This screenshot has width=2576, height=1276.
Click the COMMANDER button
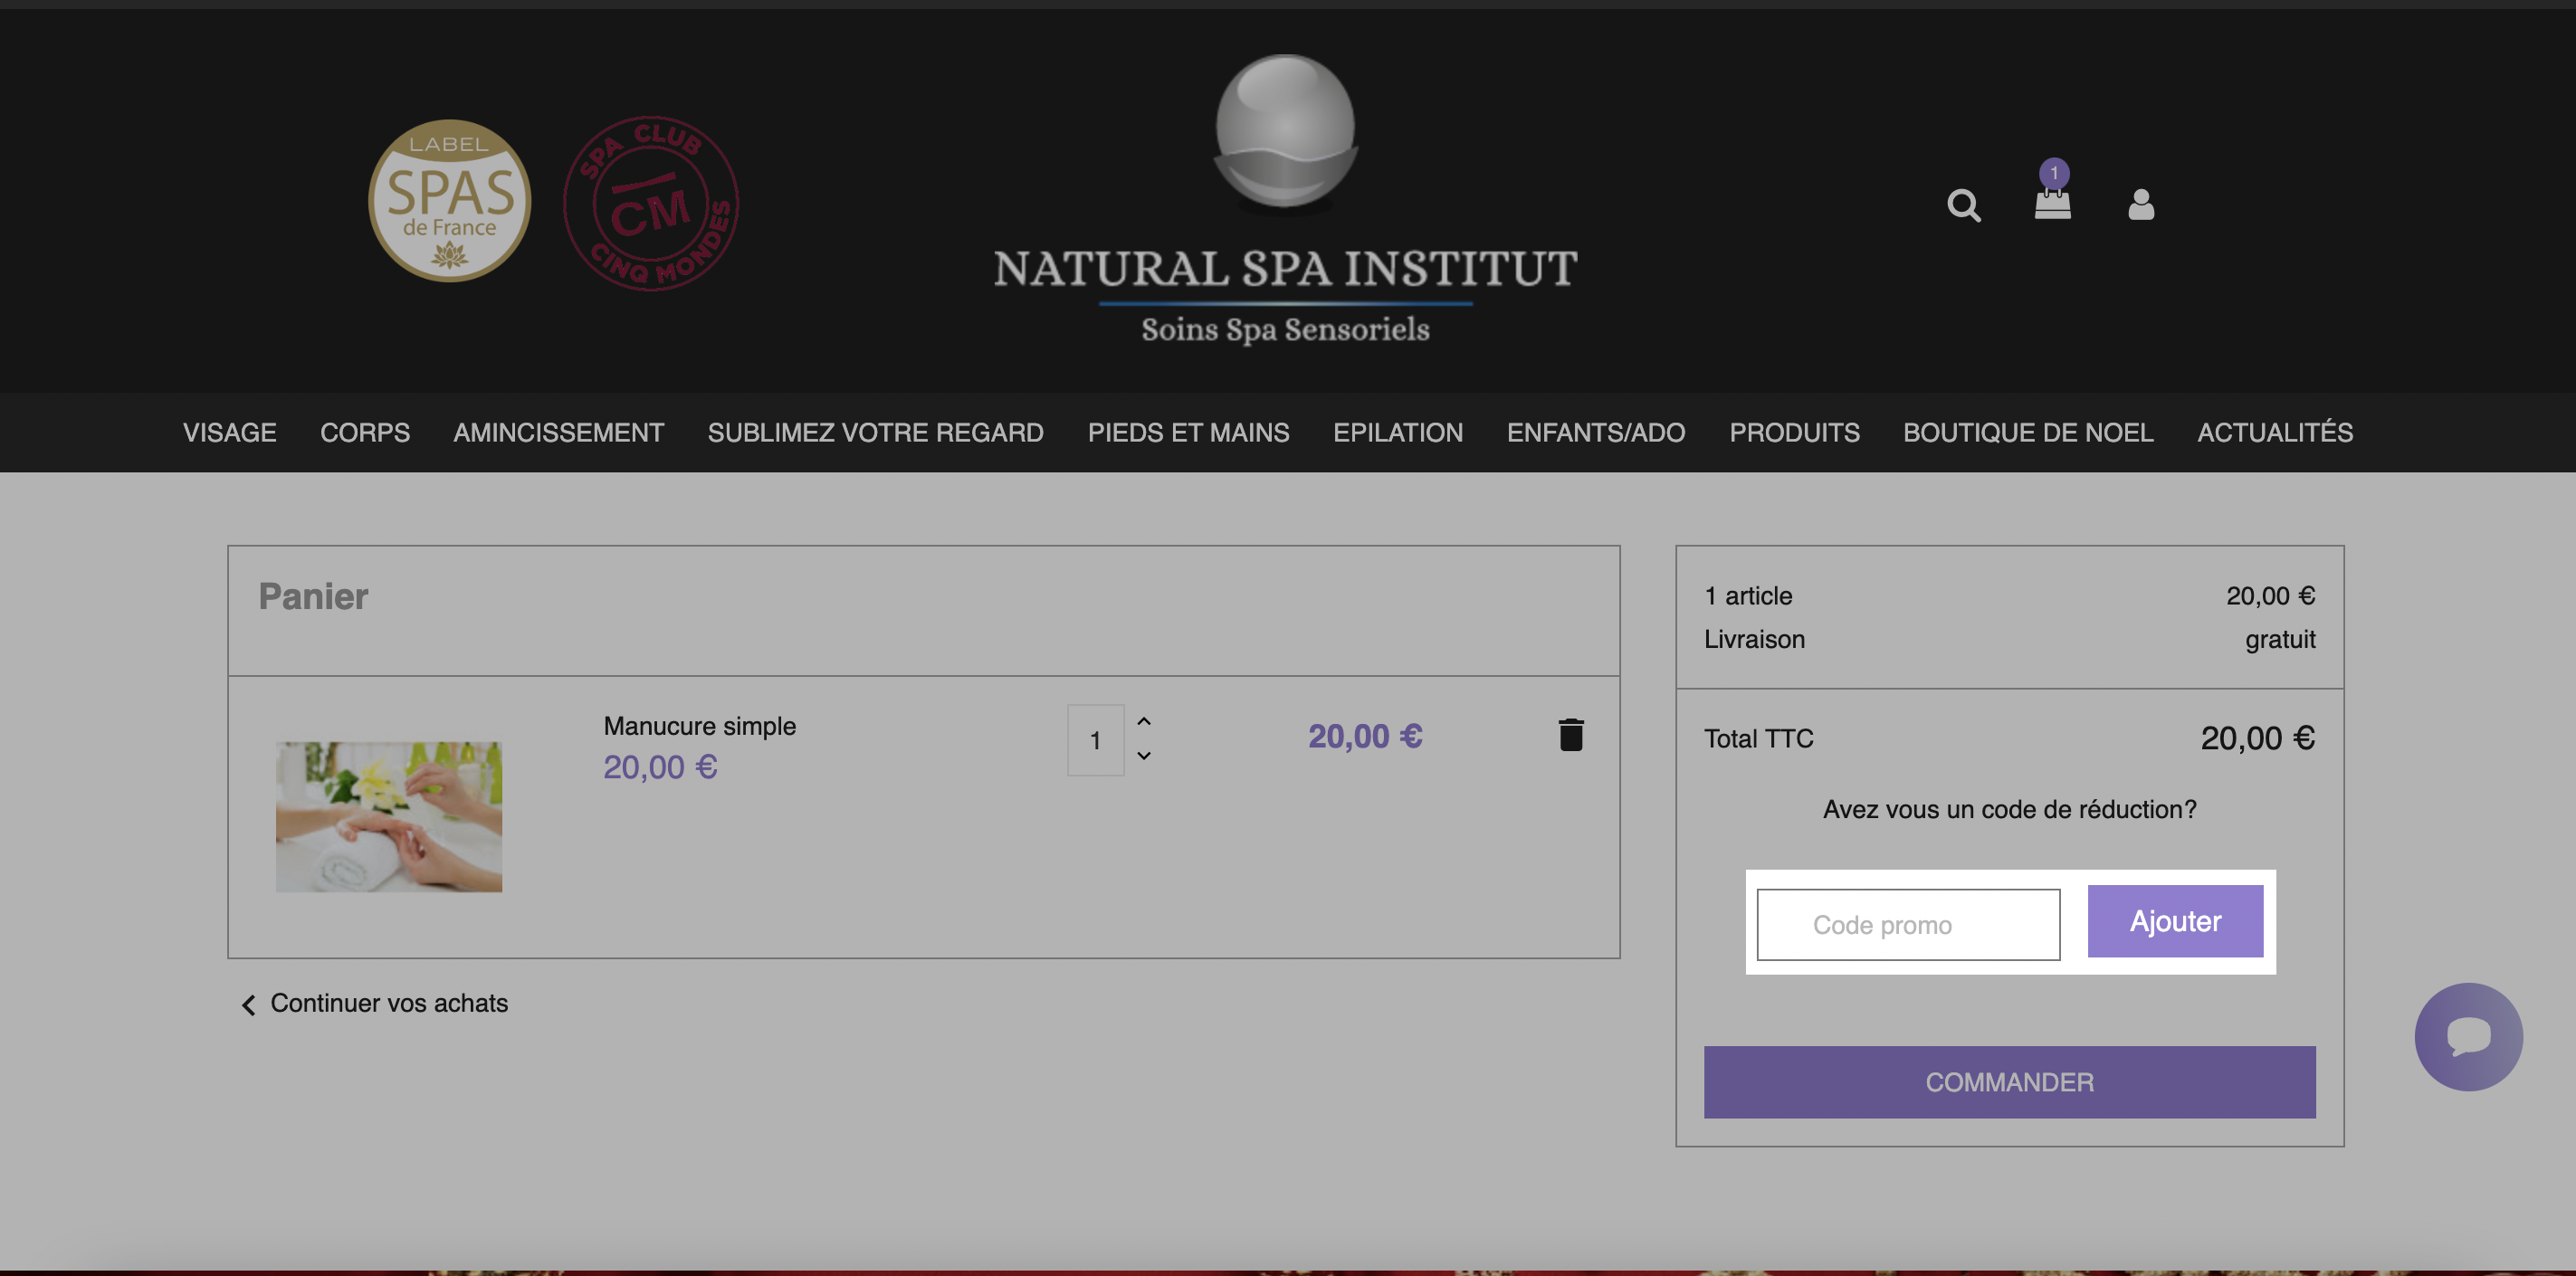(x=2009, y=1082)
